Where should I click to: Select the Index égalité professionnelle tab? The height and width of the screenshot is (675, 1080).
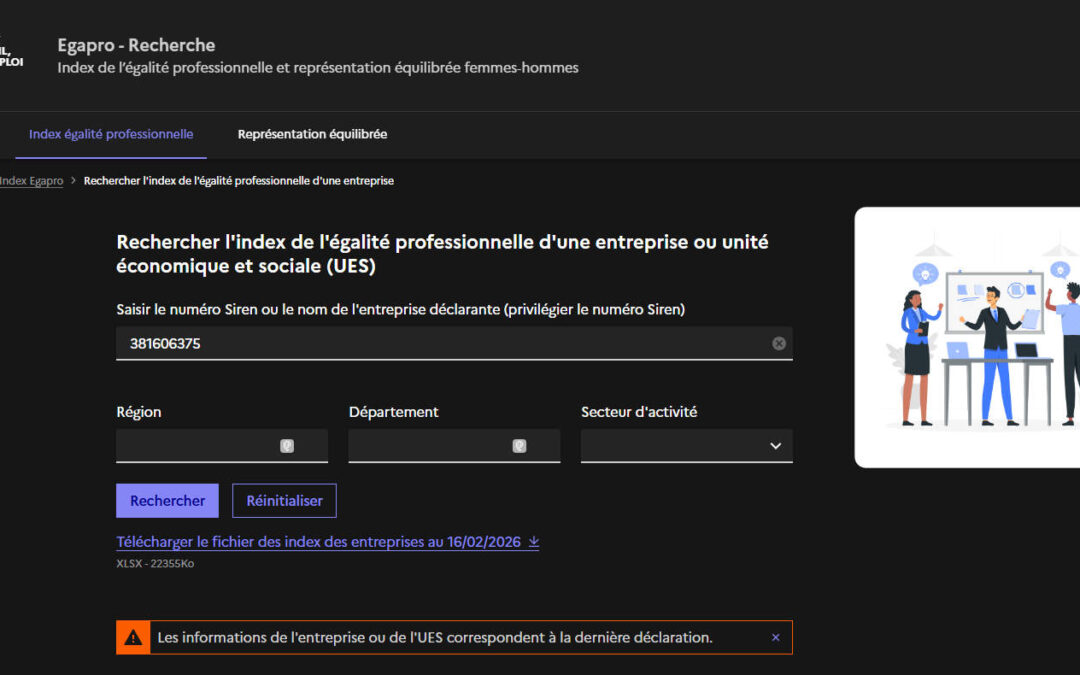pos(111,134)
